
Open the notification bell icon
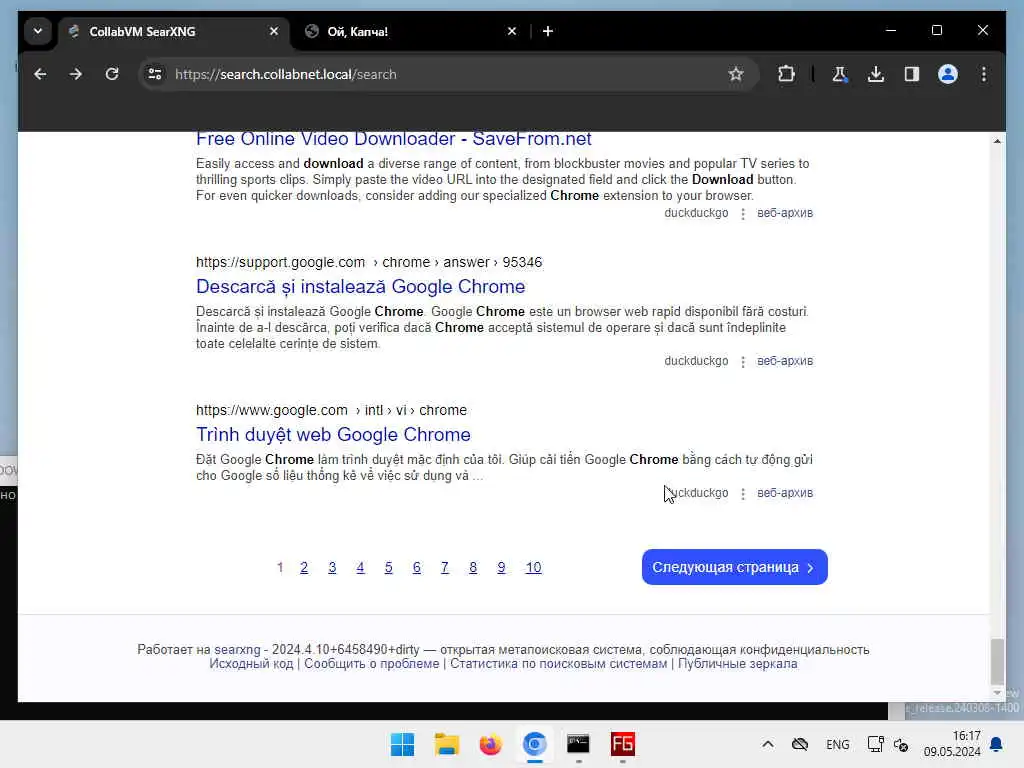pyautogui.click(x=996, y=744)
